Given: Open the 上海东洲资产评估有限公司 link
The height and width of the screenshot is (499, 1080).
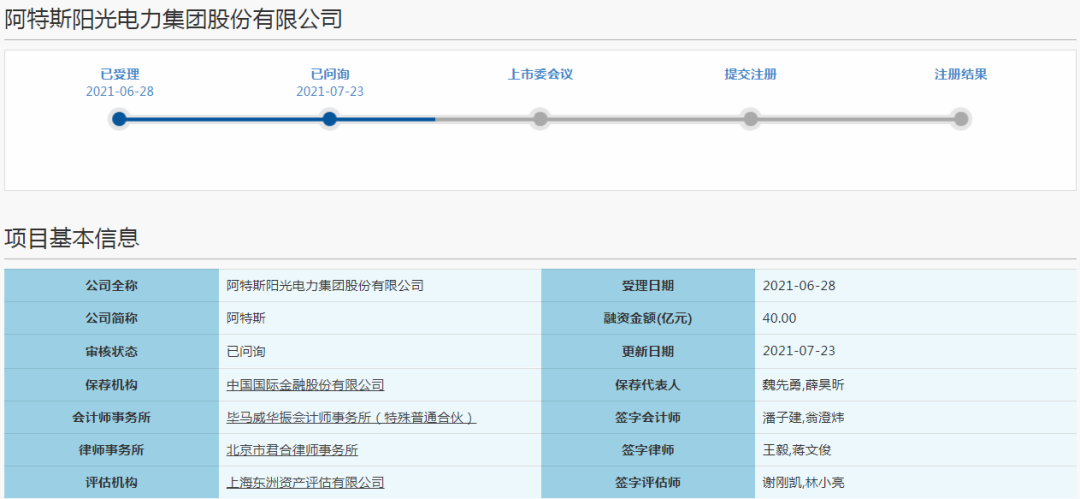Looking at the screenshot, I should tap(305, 483).
